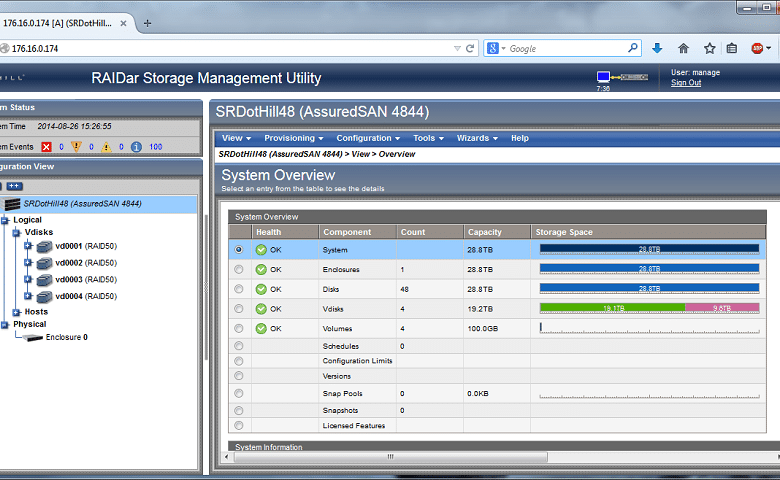Screen dimensions: 780x480
Task: Click the Enclosure 0 hardware icon
Action: (33, 338)
